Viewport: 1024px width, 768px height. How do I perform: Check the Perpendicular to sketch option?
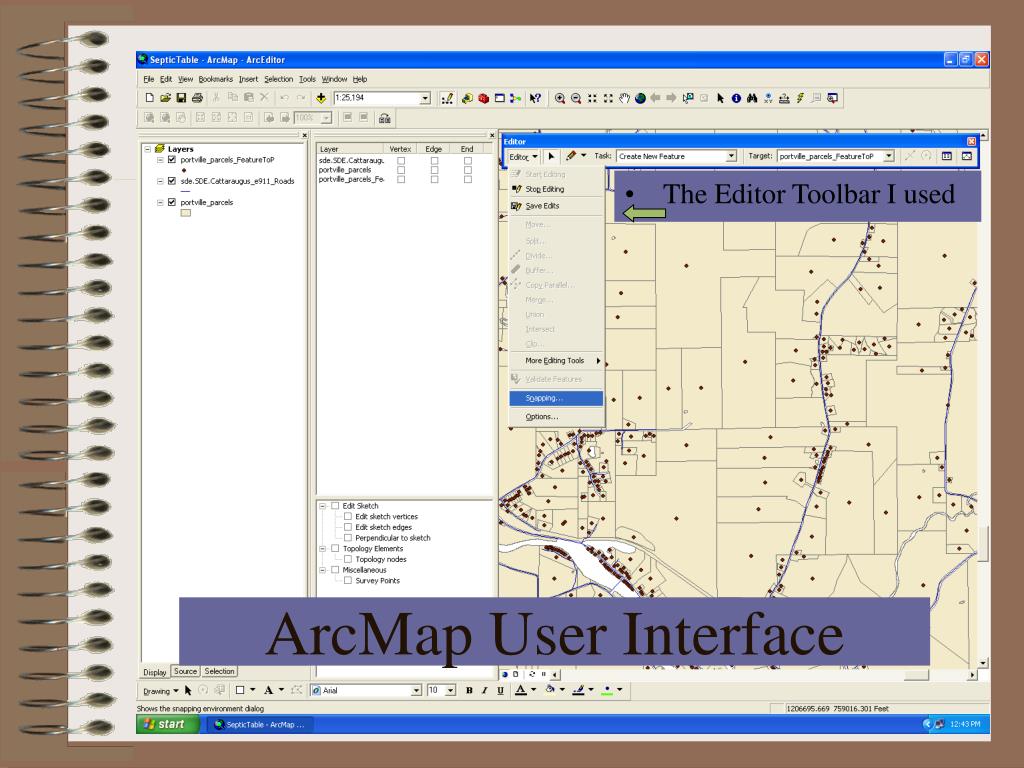coord(348,538)
